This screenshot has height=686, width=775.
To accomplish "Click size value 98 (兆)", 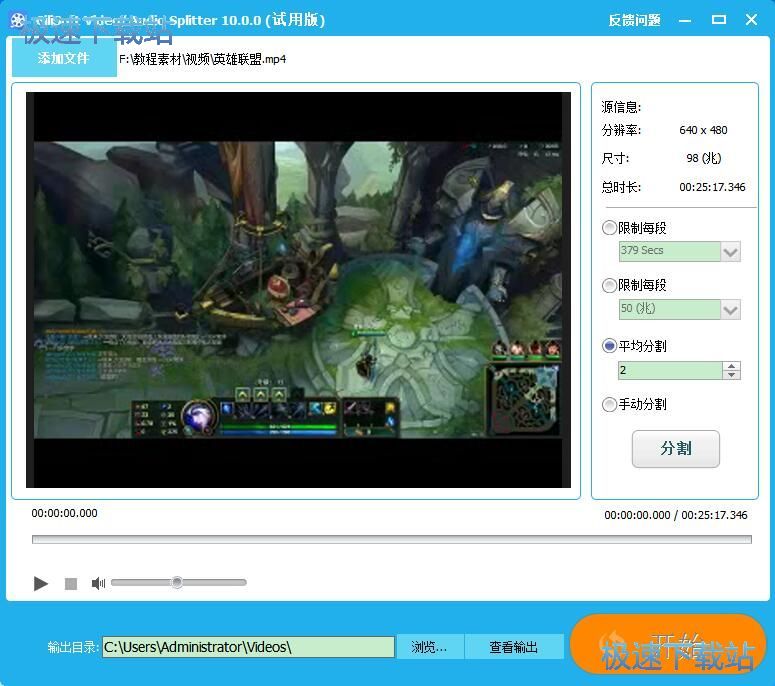I will point(704,158).
